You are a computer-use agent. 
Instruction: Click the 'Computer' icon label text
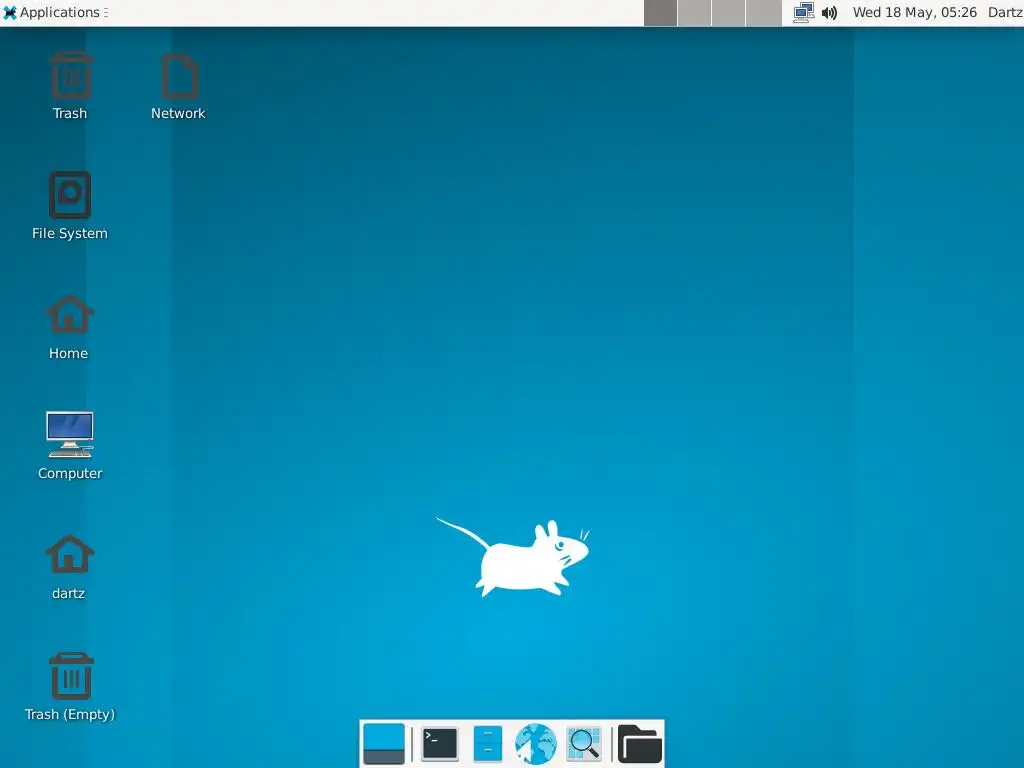coord(70,473)
